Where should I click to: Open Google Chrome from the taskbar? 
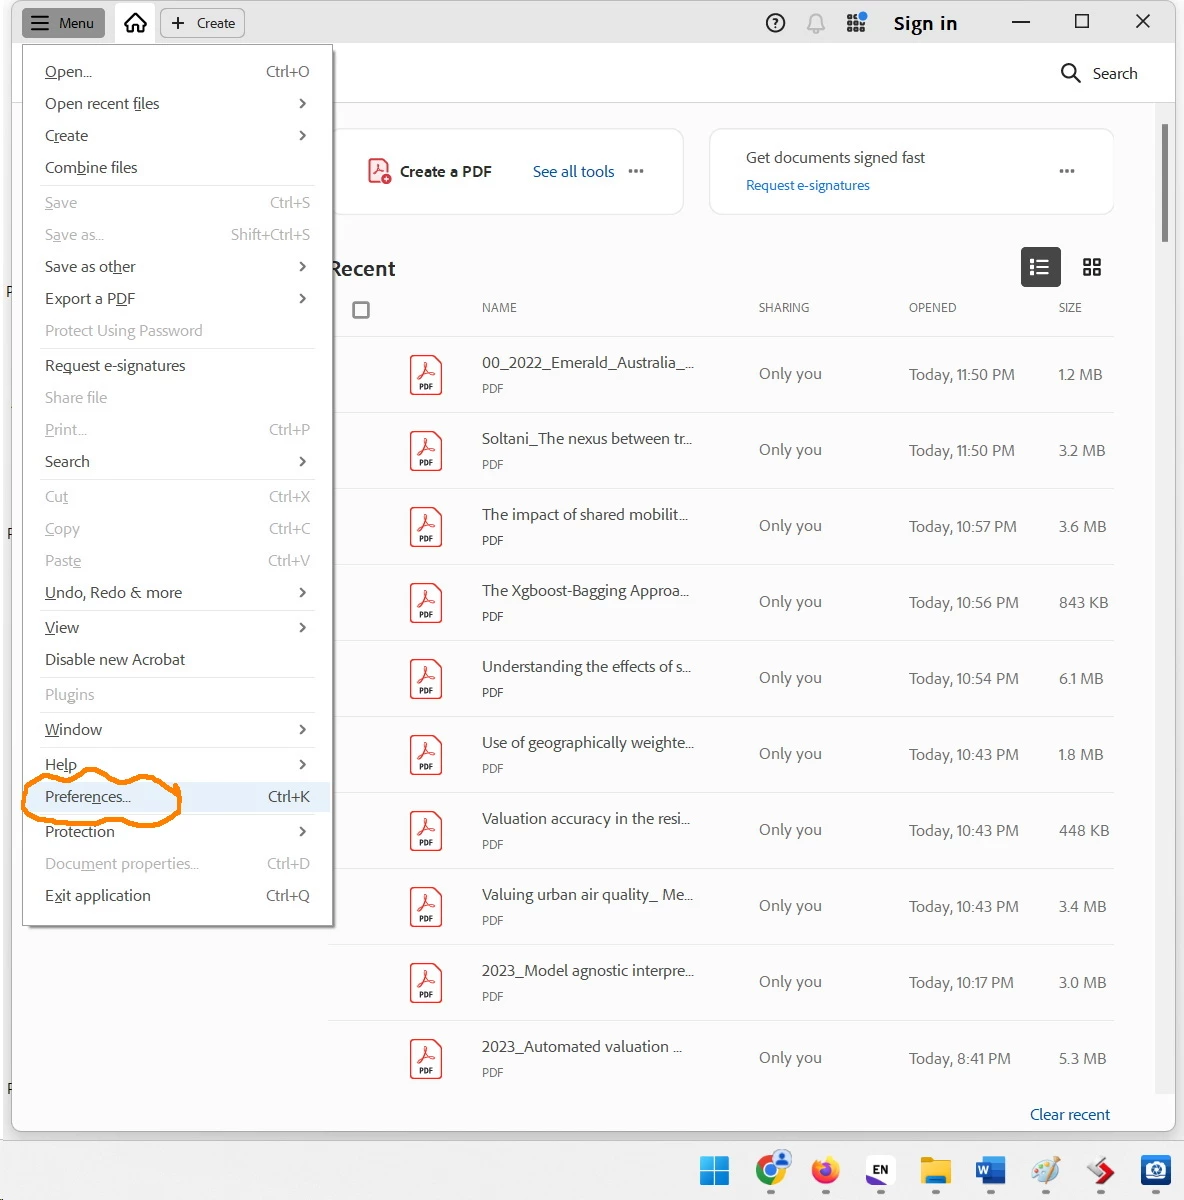coord(772,1168)
